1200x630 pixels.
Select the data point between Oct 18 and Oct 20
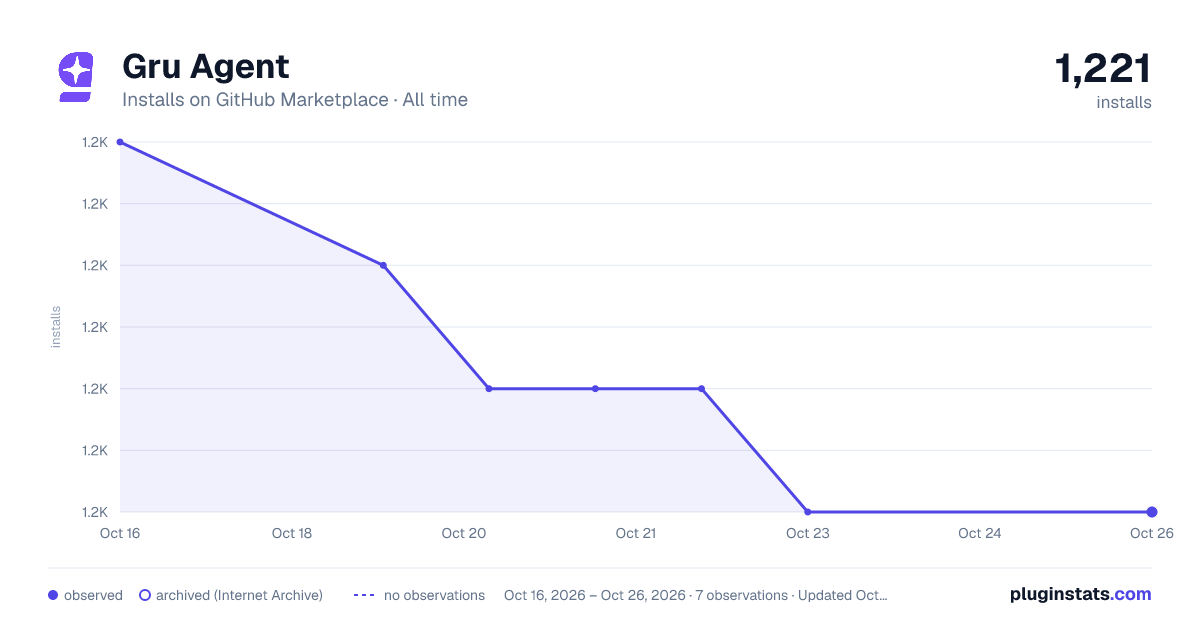tap(383, 265)
